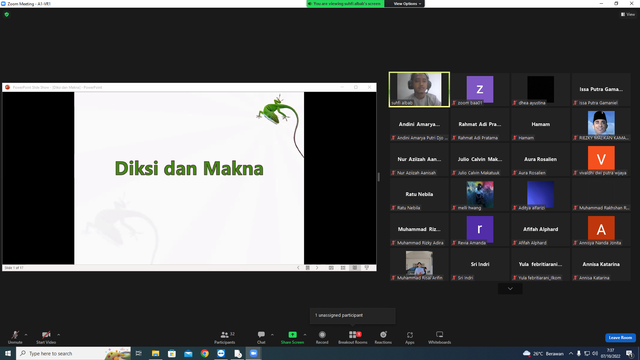
Task: Expand chat options arrow next to Chat
Action: (x=272, y=335)
